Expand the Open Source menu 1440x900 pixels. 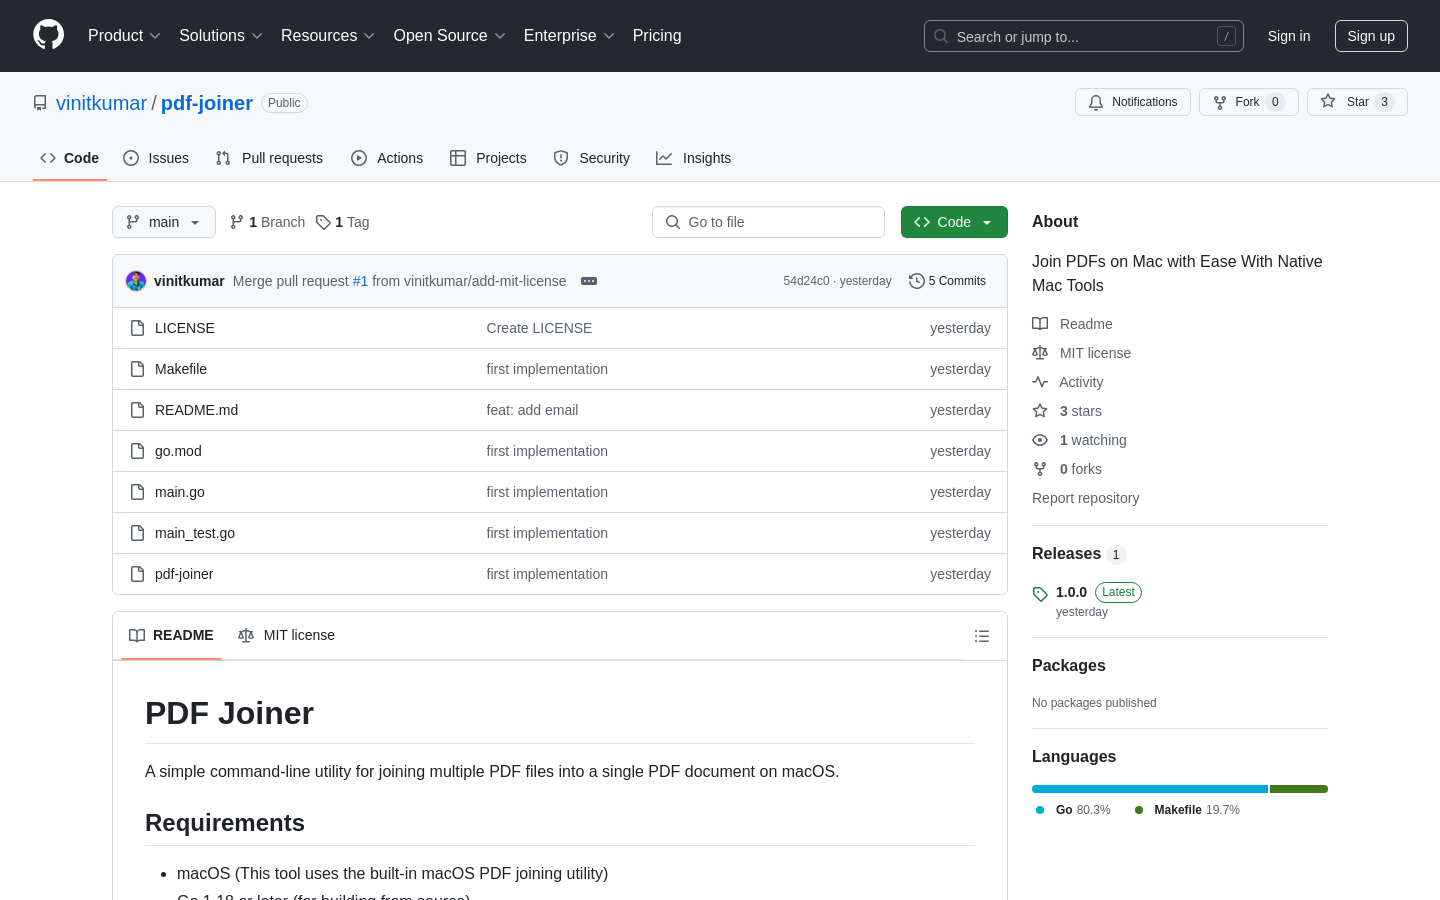point(450,35)
